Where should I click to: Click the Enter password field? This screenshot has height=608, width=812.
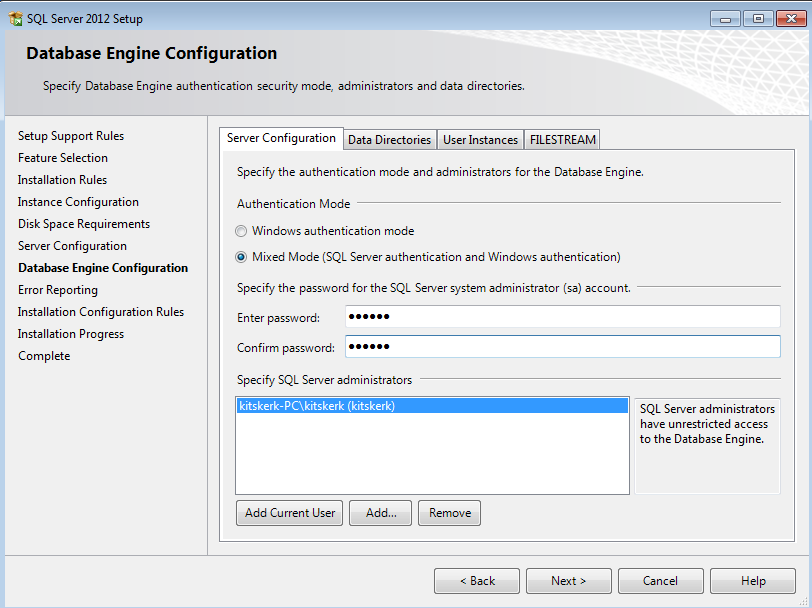[x=562, y=317]
